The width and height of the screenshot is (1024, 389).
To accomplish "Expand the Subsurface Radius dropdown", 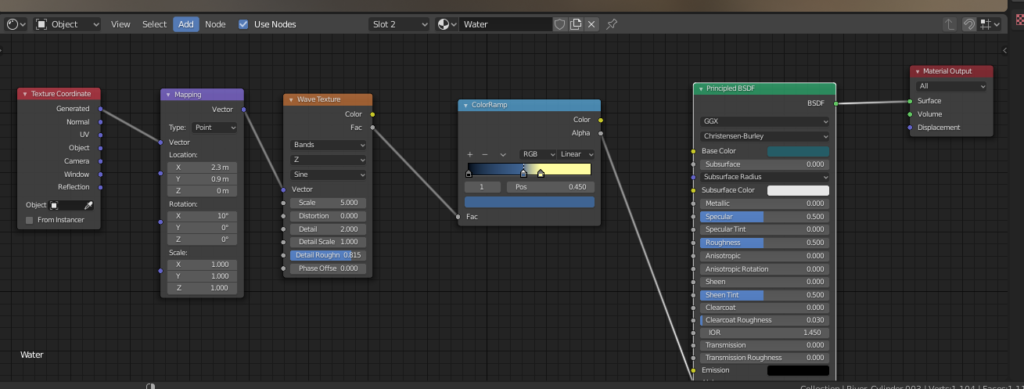I will [x=765, y=177].
